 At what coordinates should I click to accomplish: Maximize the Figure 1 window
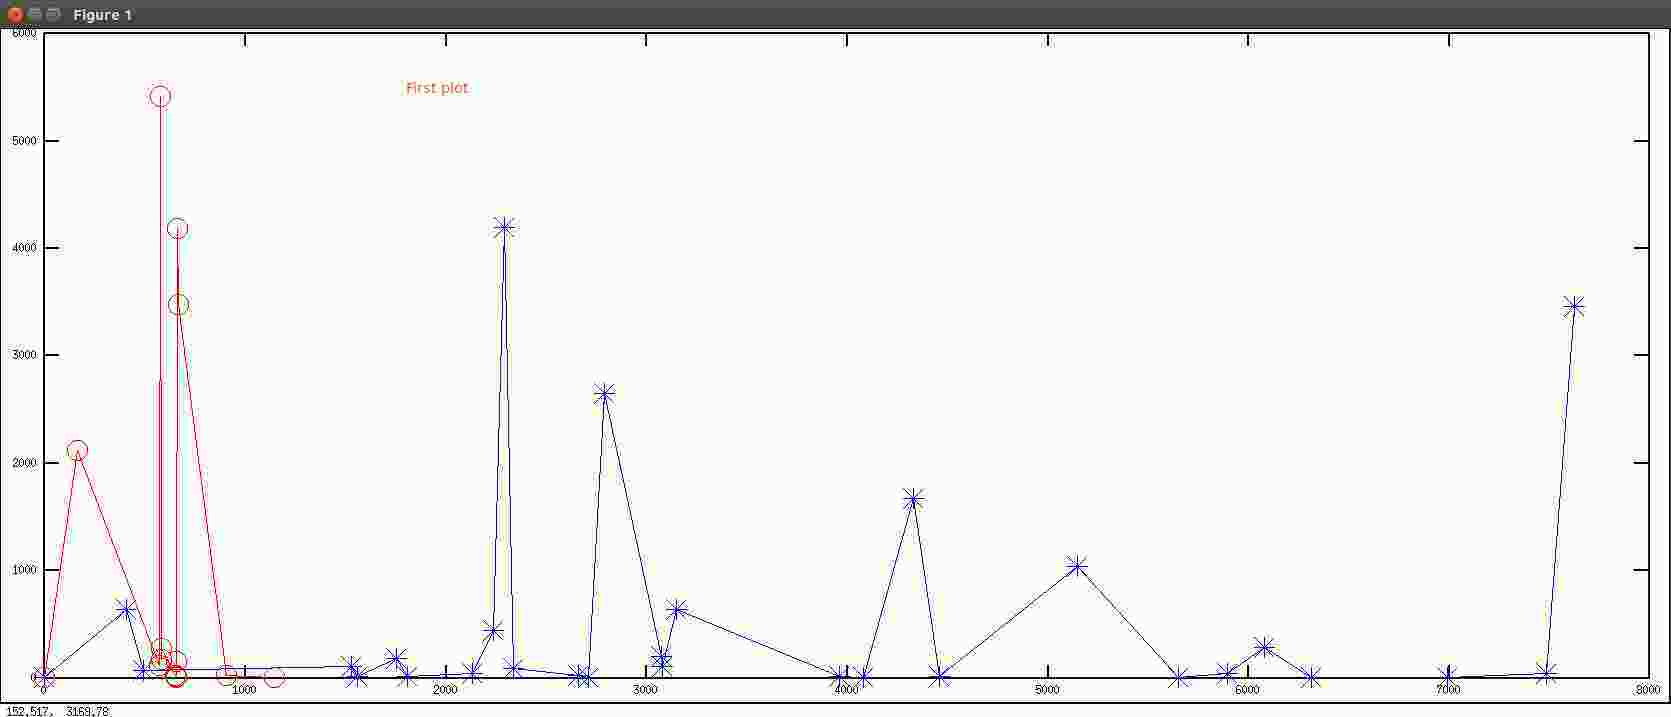point(53,14)
